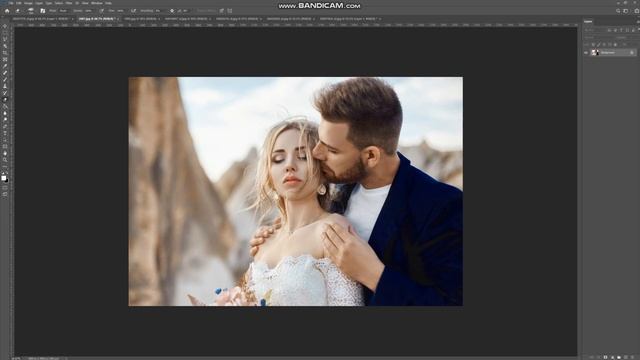Open the search icon at top right
The width and height of the screenshot is (640, 360).
pyautogui.click(x=618, y=11)
